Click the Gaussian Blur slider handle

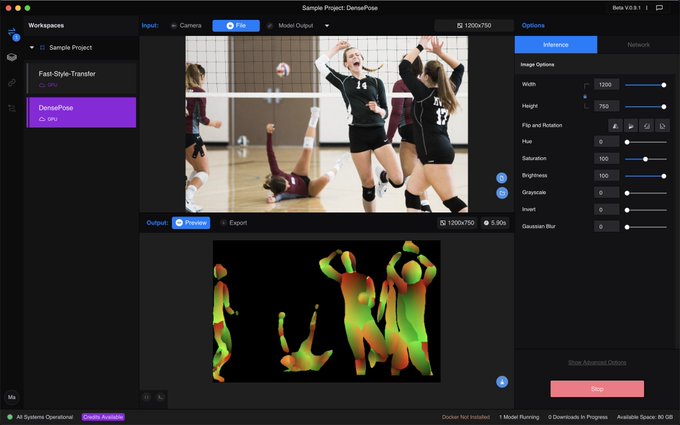(627, 227)
